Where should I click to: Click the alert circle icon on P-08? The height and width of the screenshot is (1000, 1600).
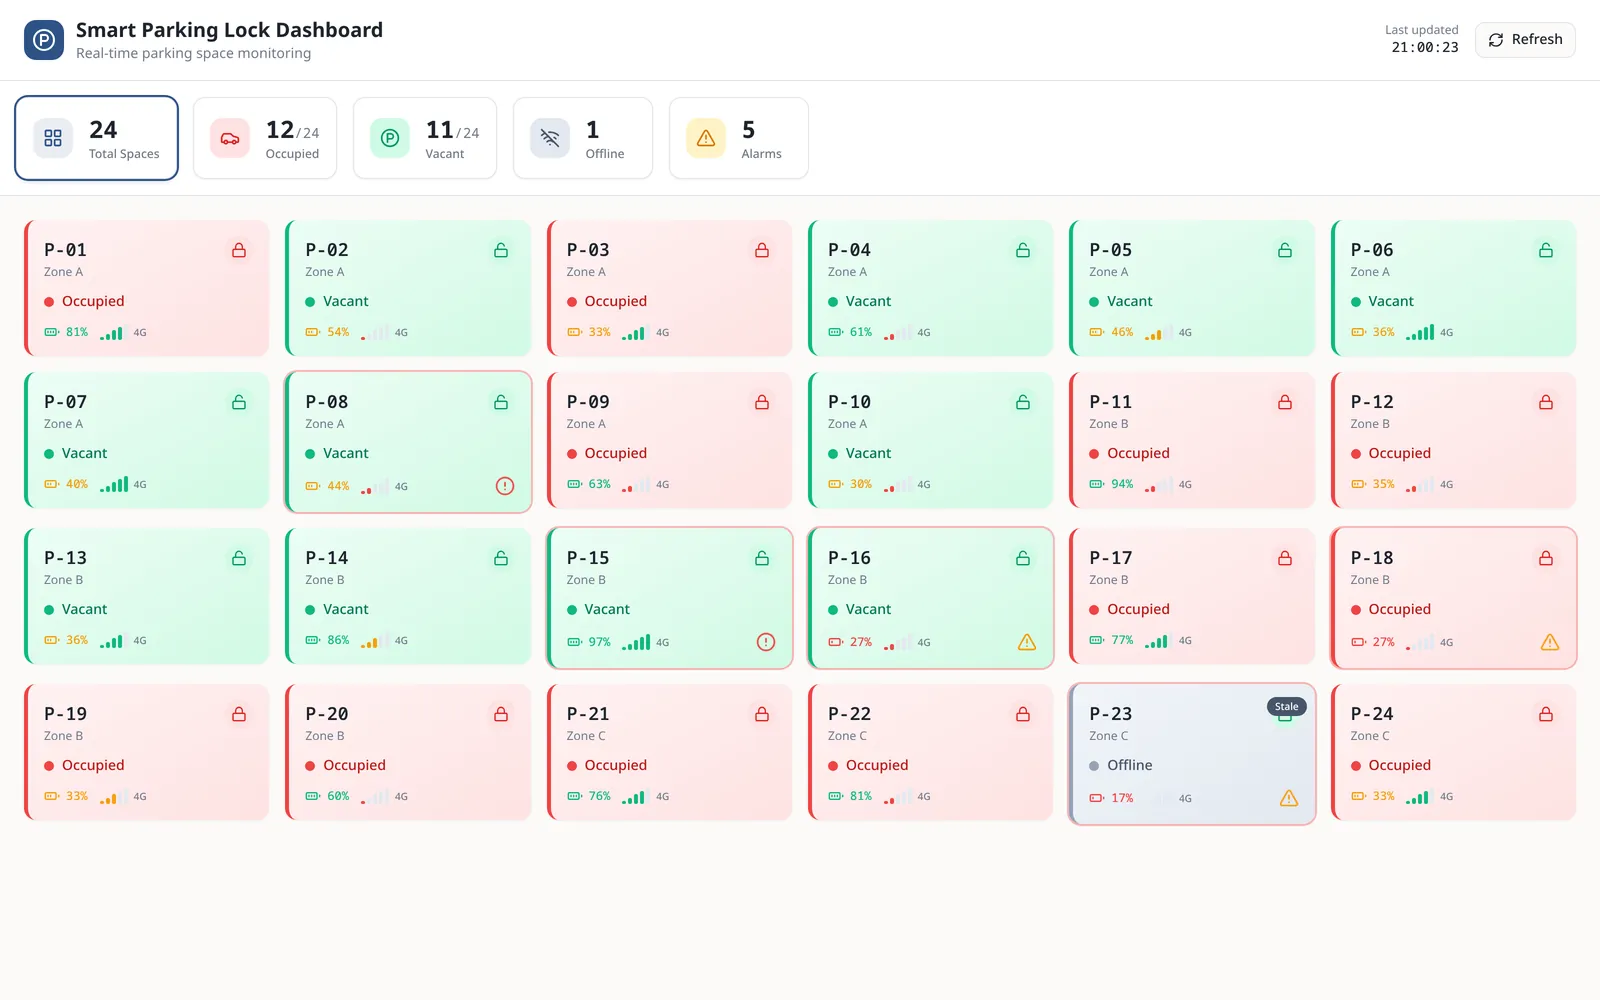[x=505, y=486]
